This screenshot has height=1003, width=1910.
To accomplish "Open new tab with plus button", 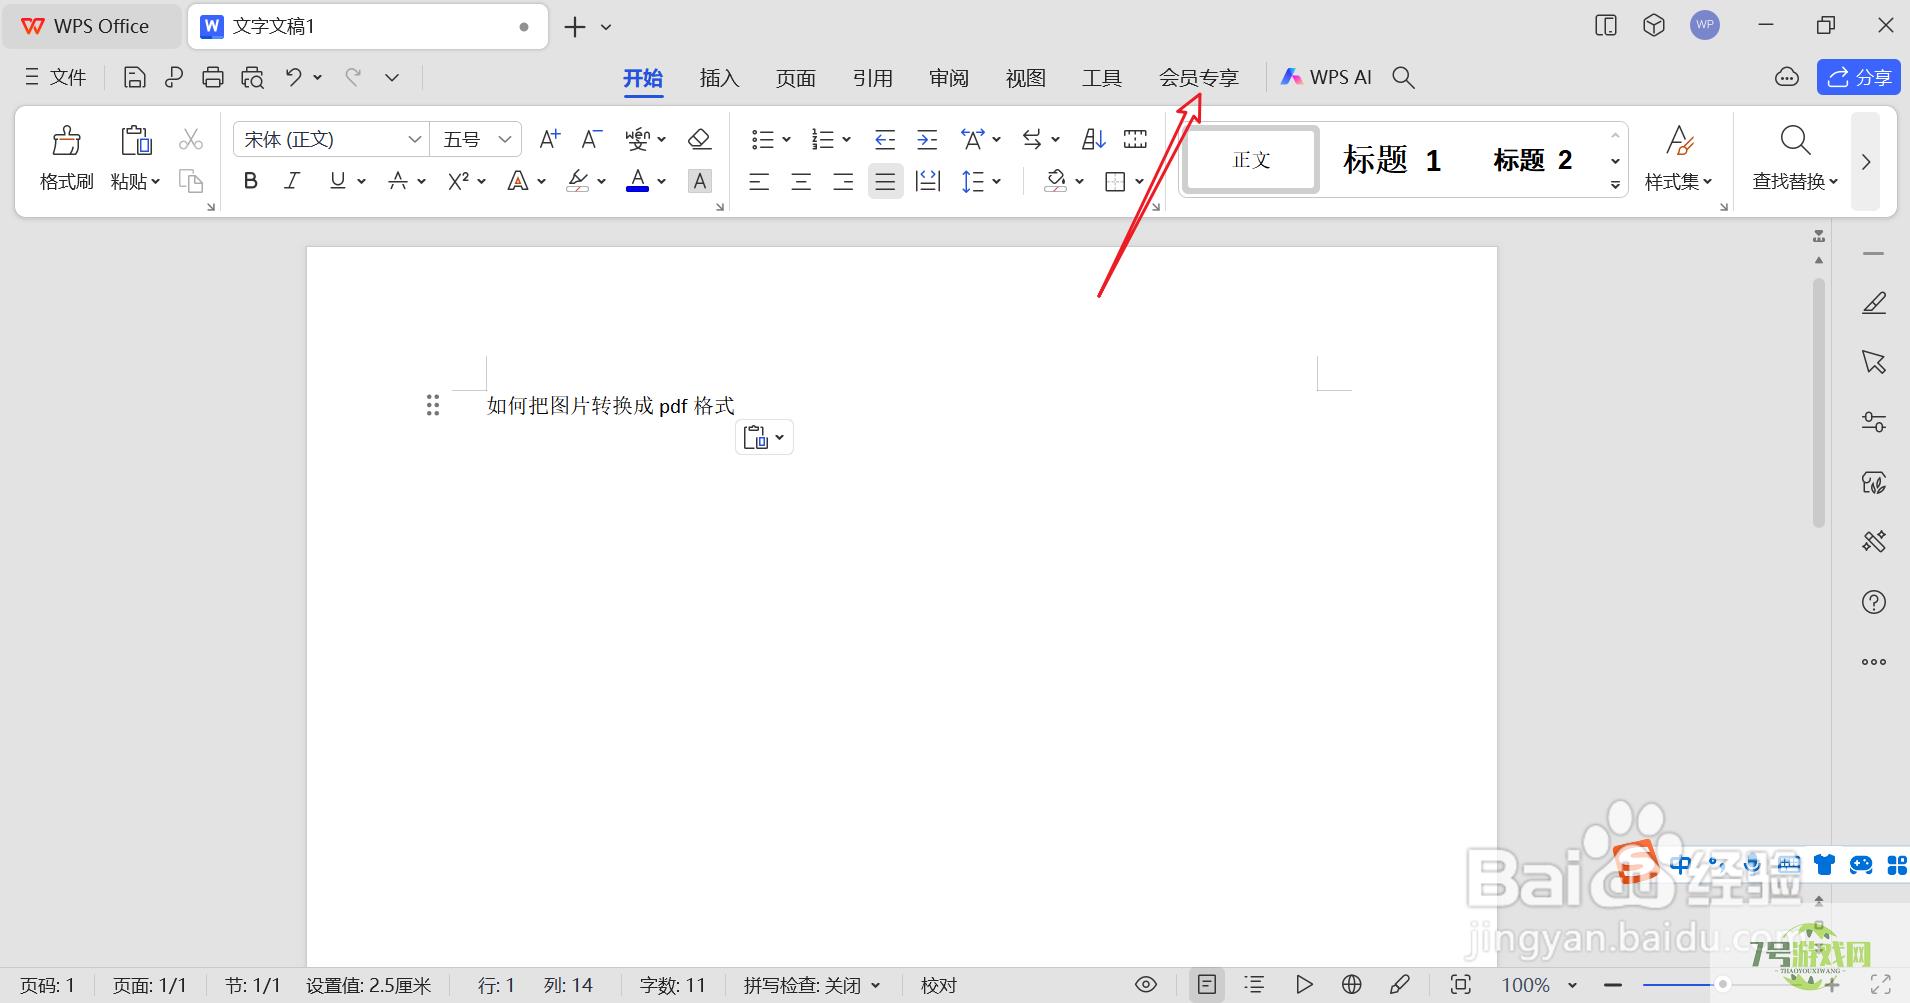I will (575, 27).
